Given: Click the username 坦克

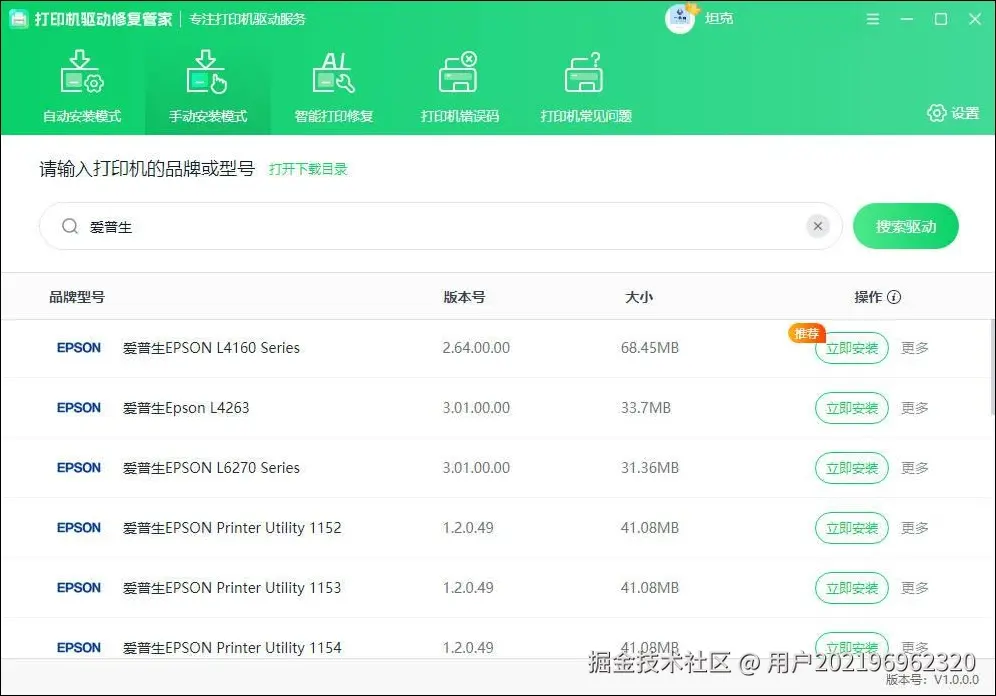Looking at the screenshot, I should [x=719, y=18].
